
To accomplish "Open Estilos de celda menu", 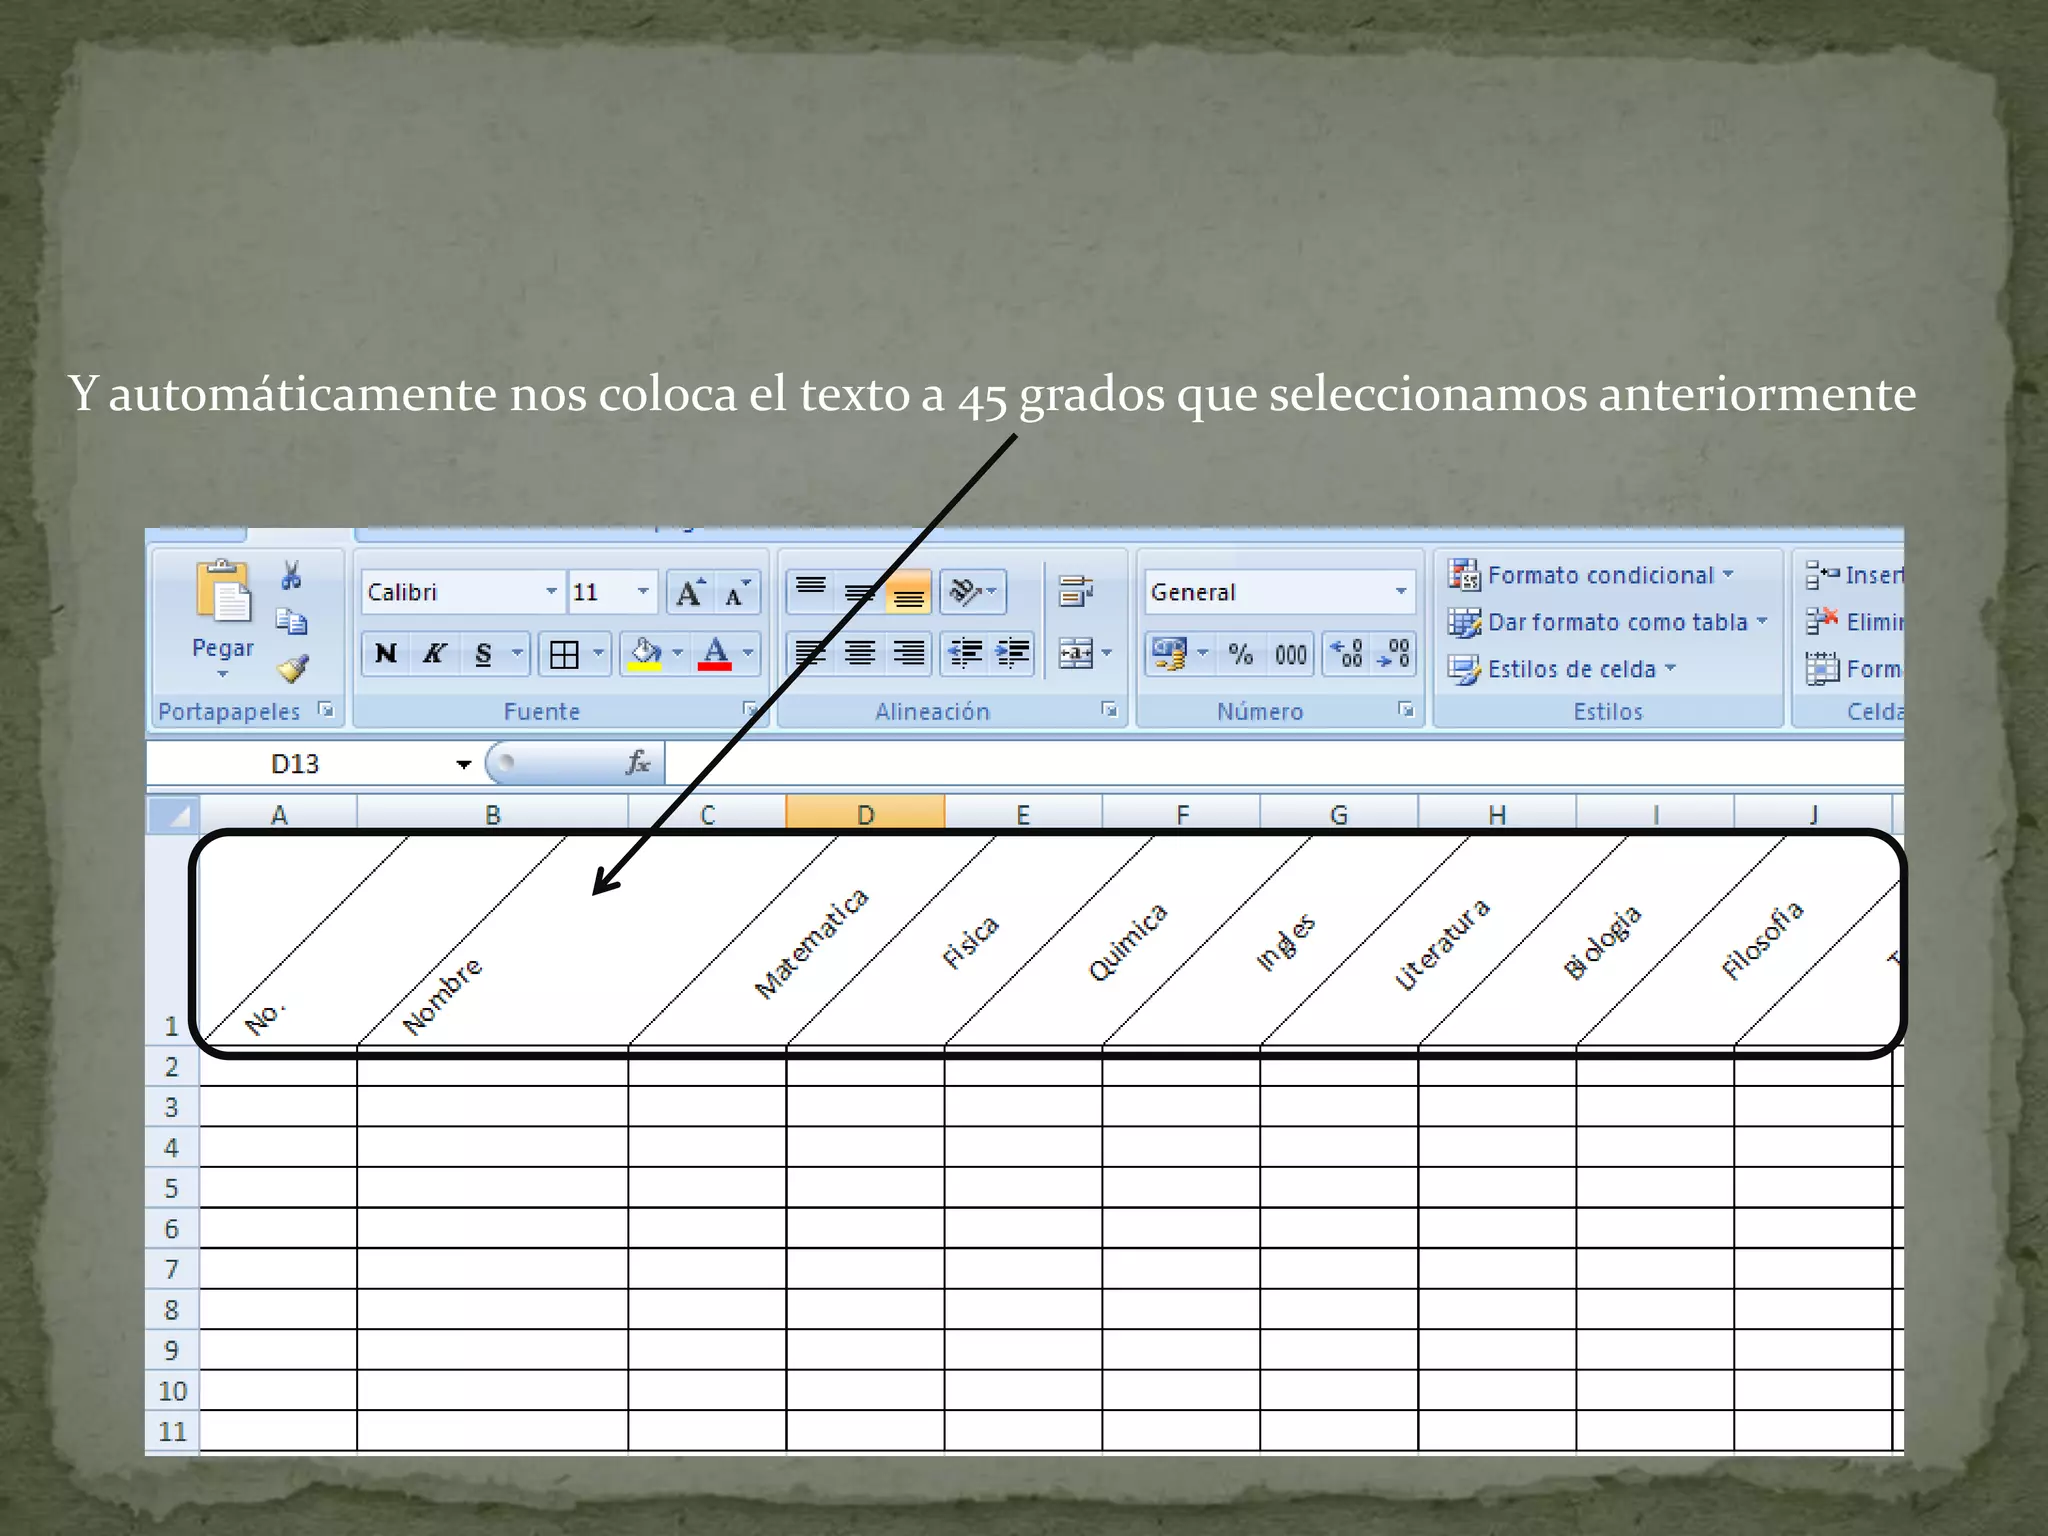I will coord(1562,669).
